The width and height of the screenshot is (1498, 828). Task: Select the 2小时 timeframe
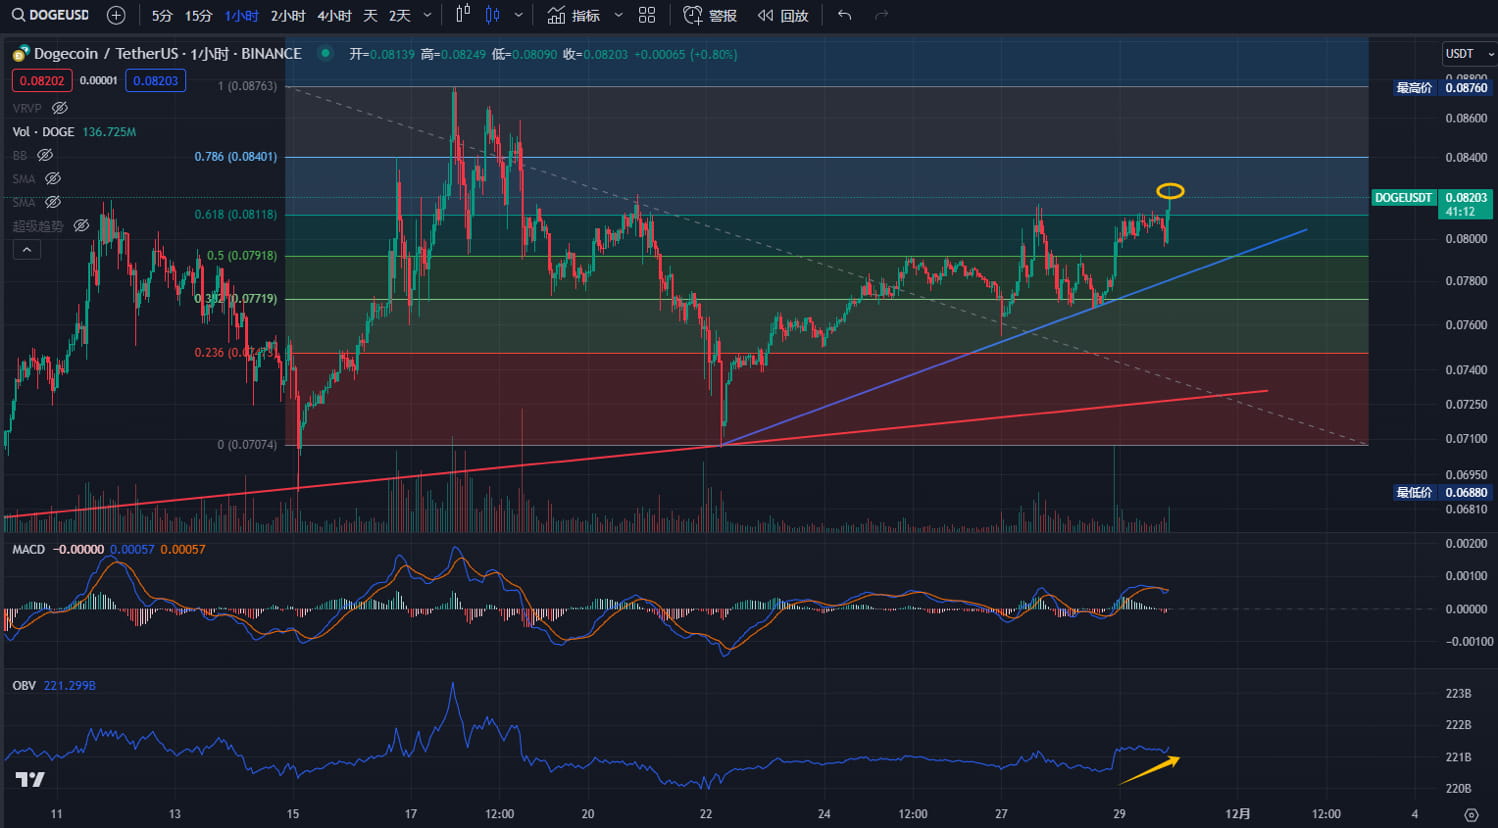pos(288,15)
